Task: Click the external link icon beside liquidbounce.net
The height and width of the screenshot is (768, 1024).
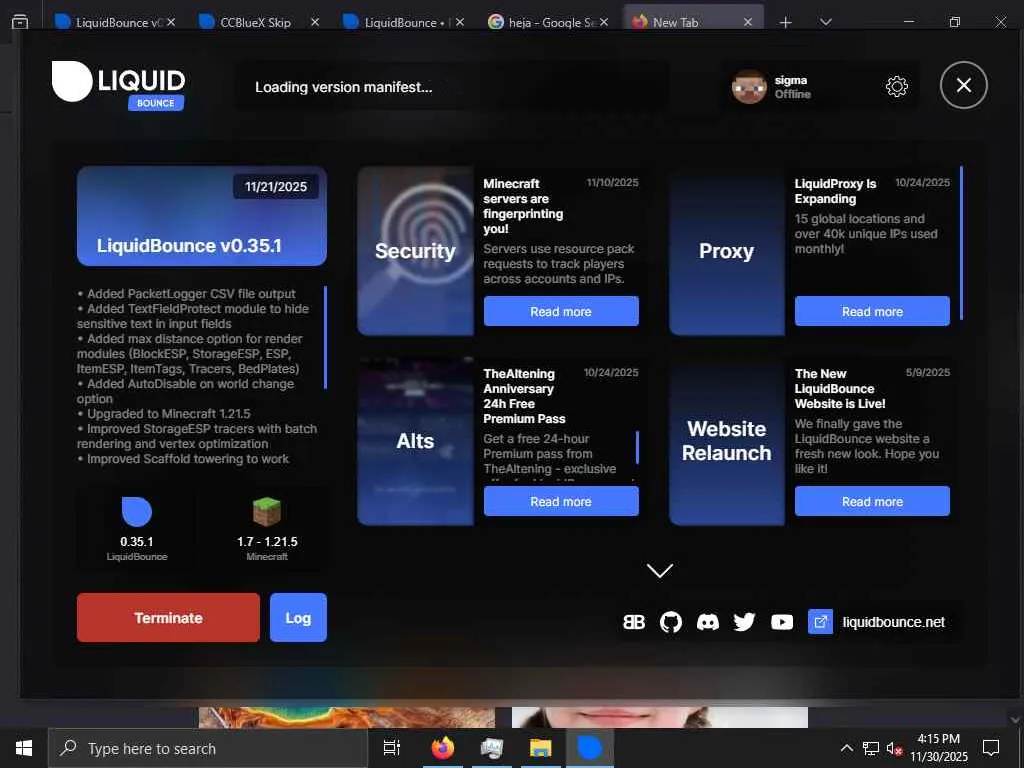Action: (820, 622)
